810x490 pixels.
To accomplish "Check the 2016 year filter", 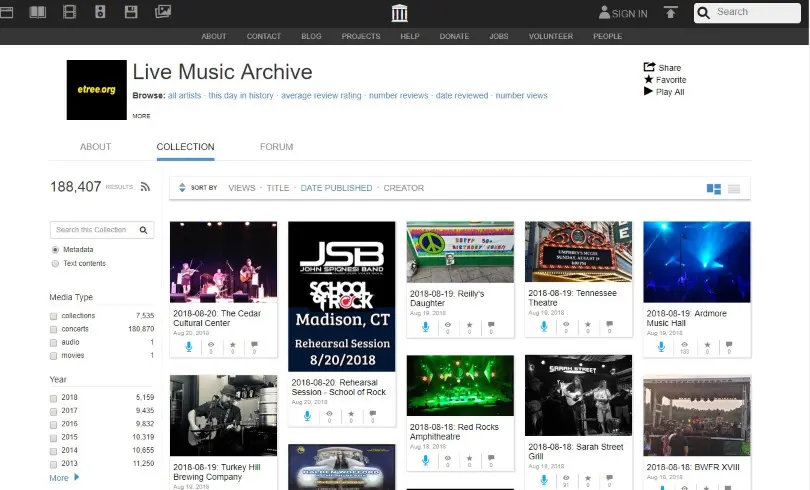I will [x=53, y=424].
